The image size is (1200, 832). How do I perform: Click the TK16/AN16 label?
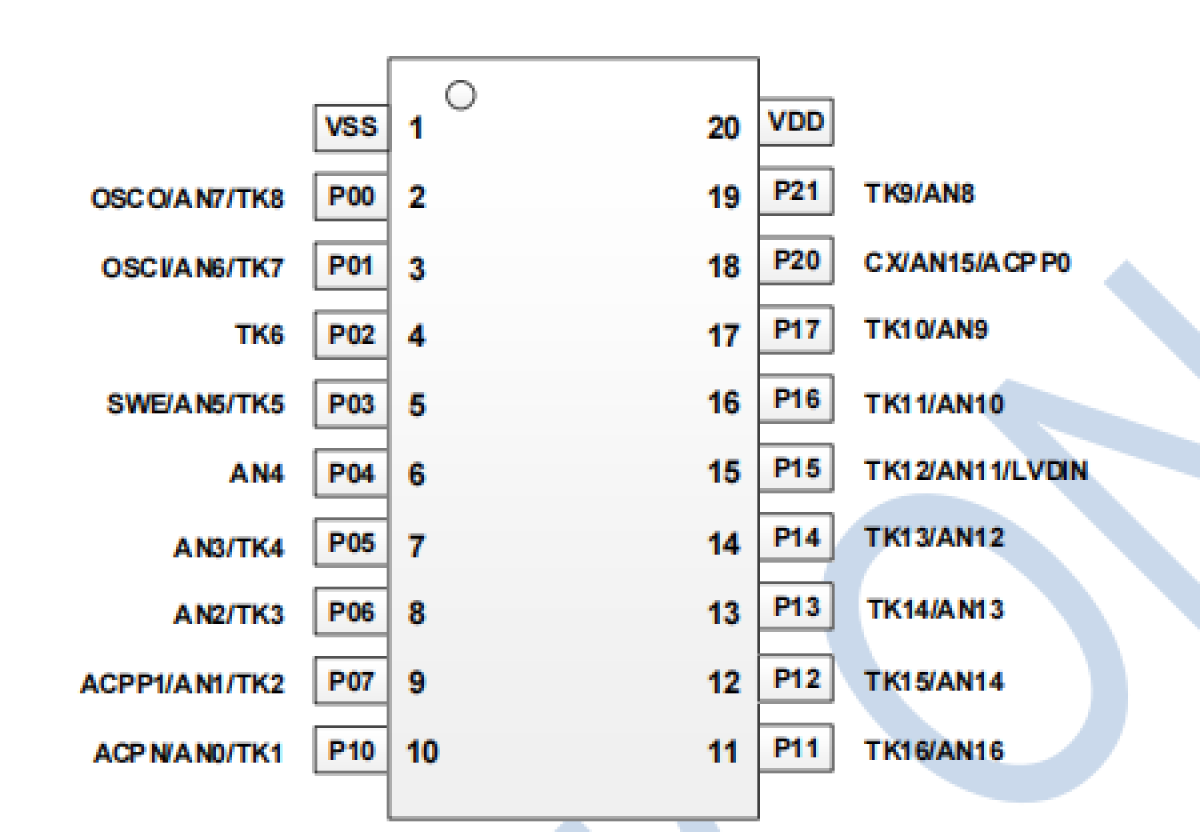(934, 750)
